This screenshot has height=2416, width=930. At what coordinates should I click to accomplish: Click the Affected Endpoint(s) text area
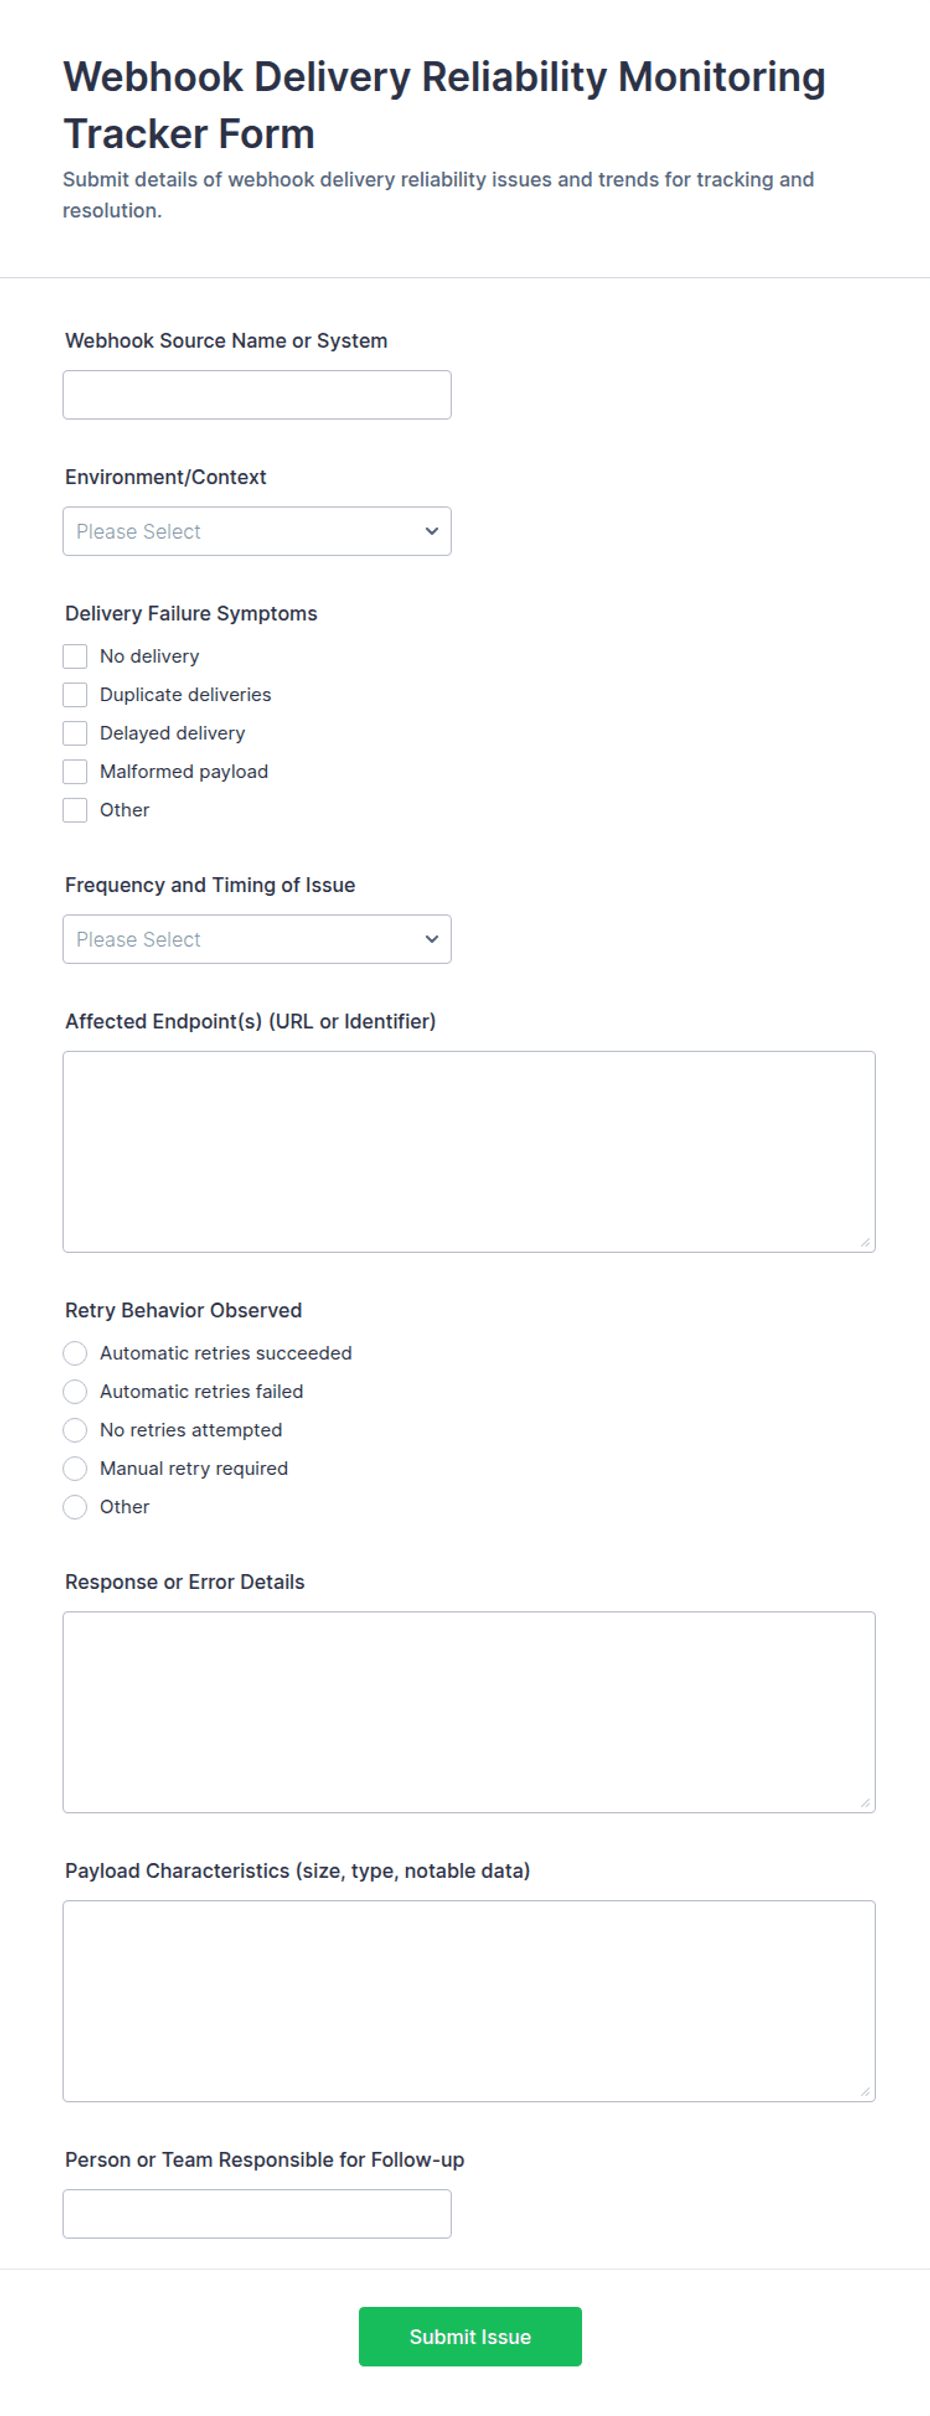click(x=469, y=1152)
